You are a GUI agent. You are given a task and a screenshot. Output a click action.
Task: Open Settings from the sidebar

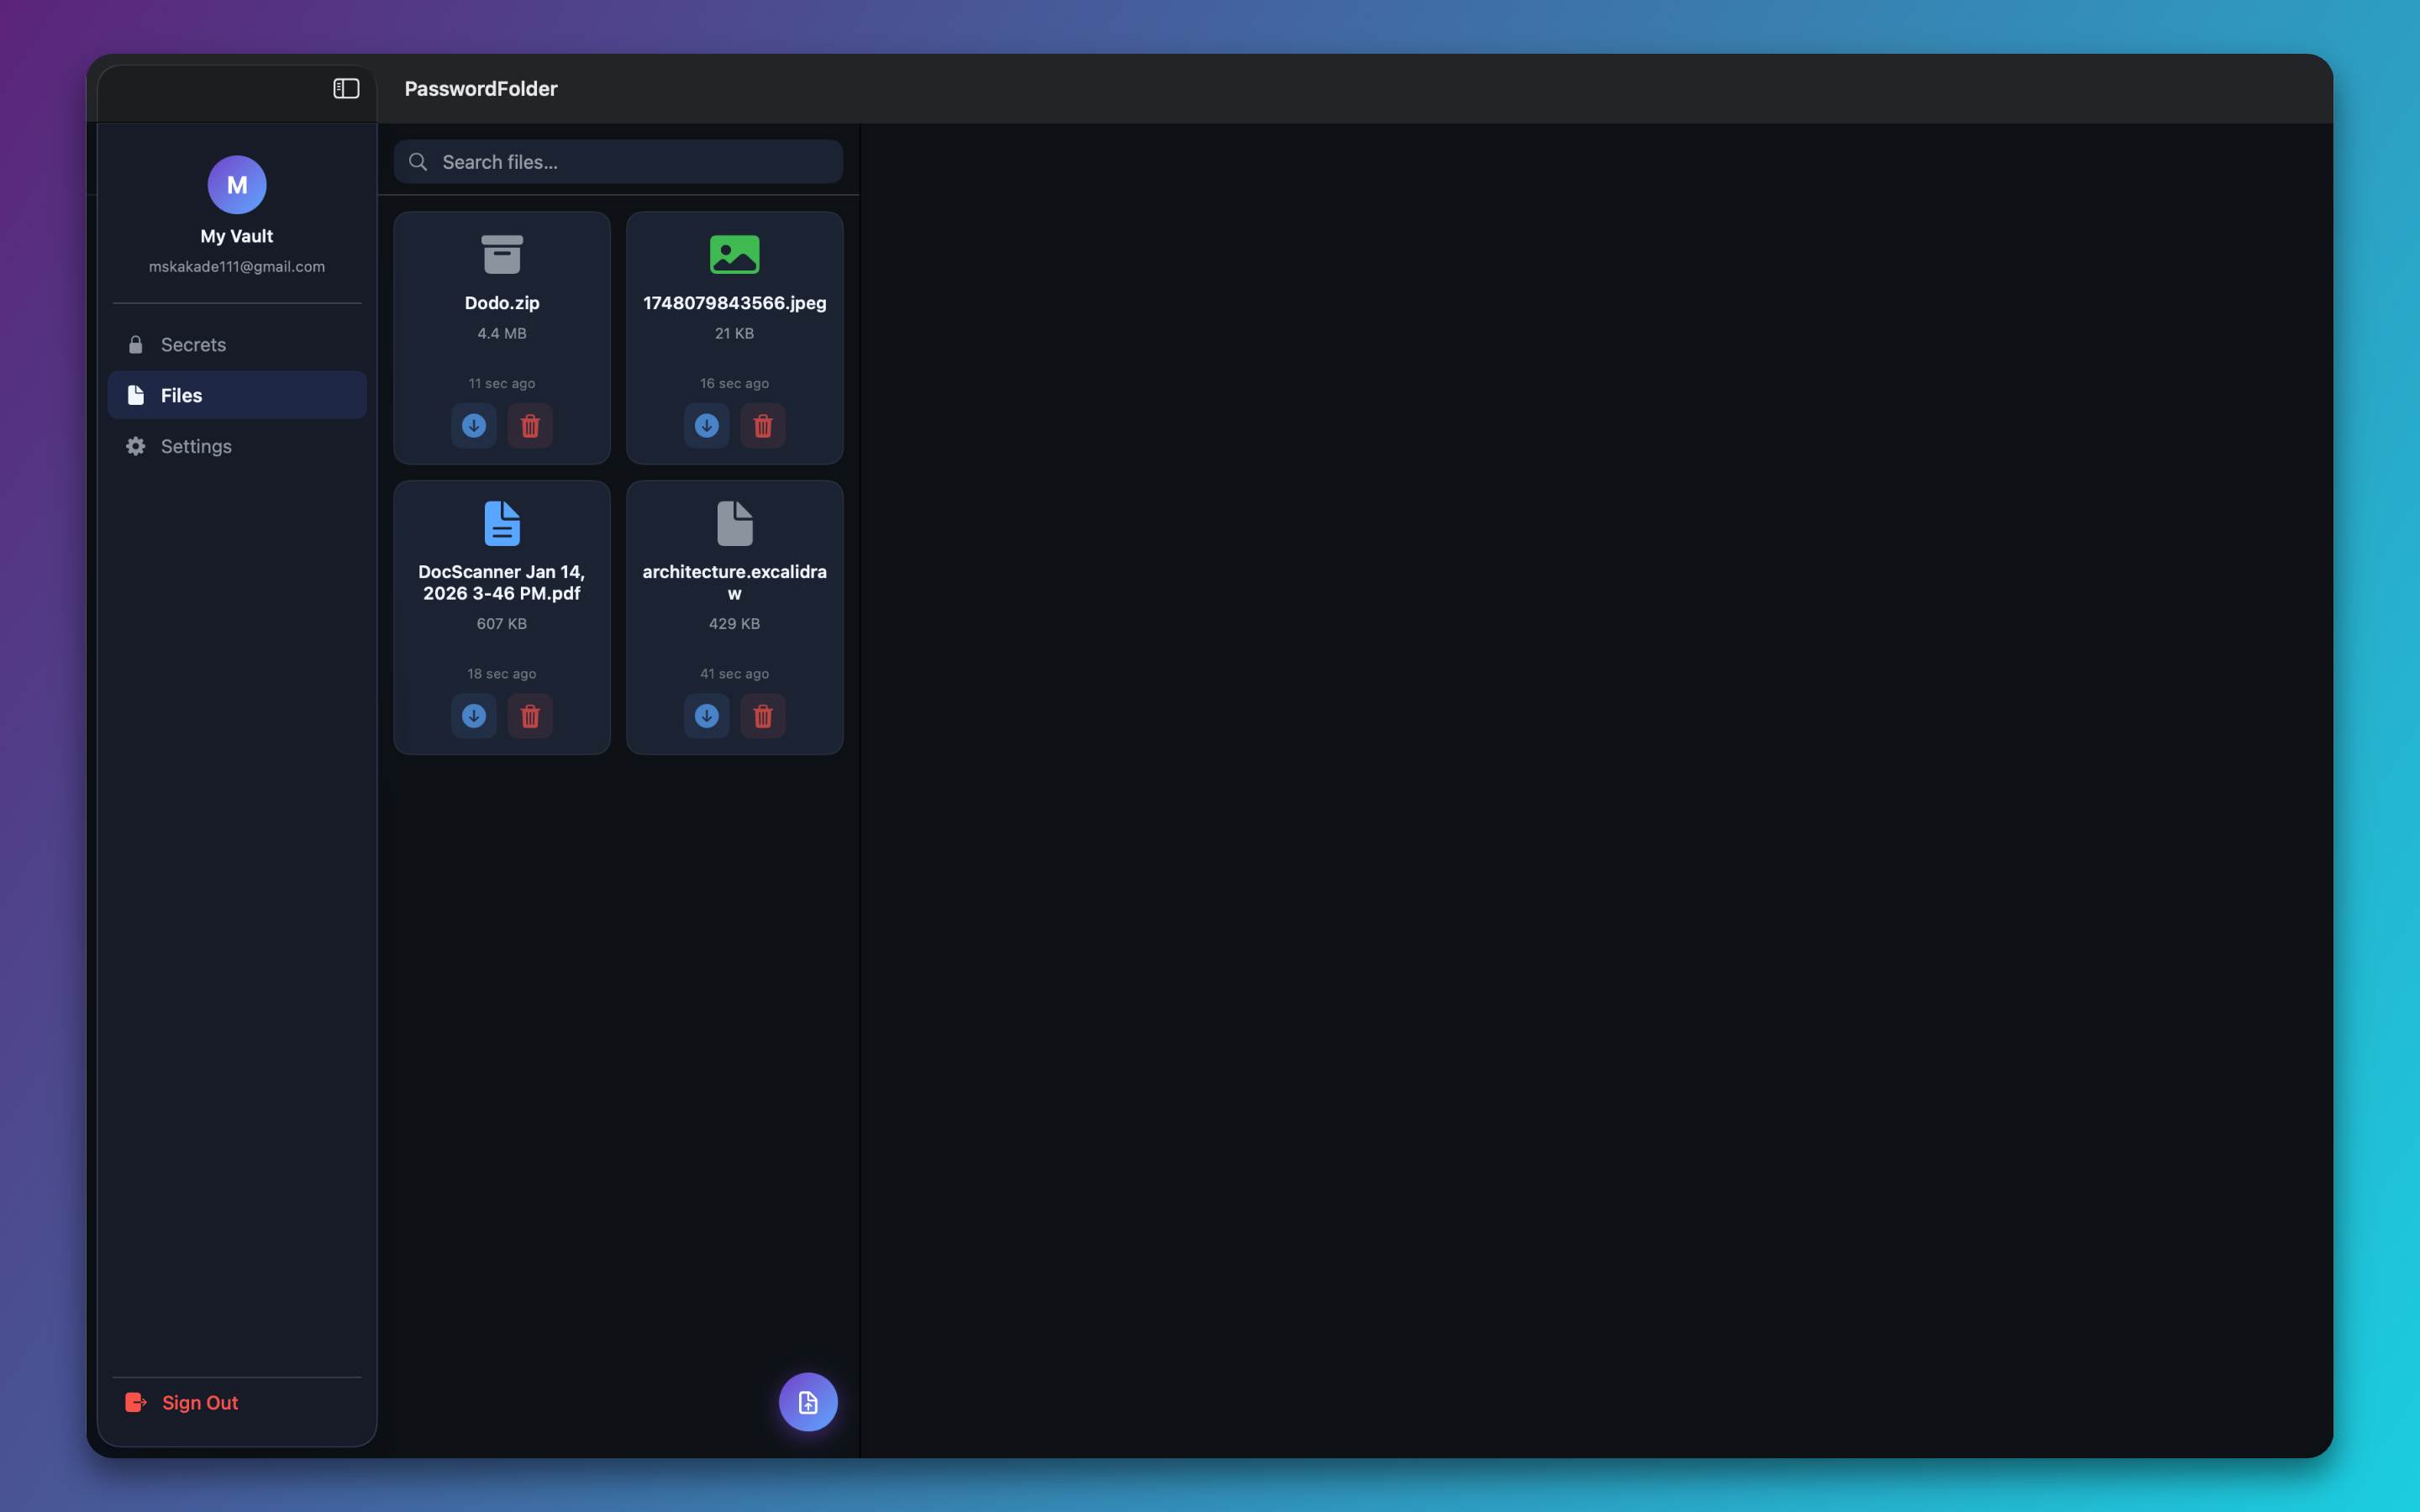(196, 446)
